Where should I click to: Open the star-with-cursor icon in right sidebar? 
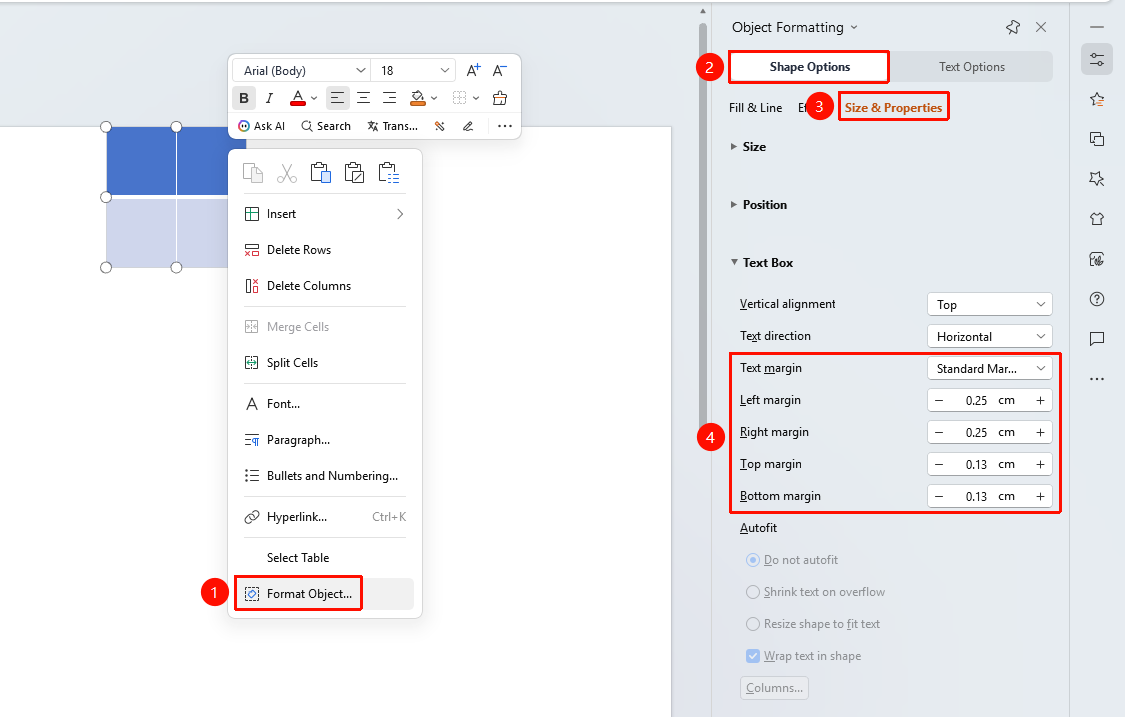pyautogui.click(x=1097, y=179)
